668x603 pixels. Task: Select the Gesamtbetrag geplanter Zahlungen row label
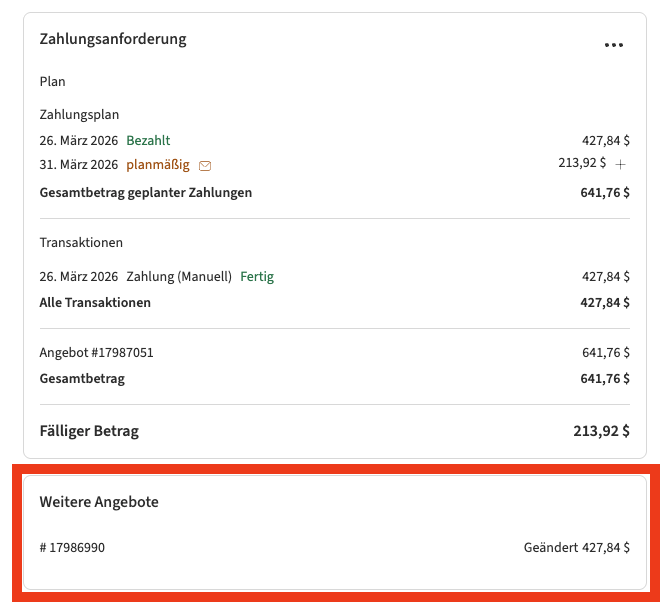coord(146,192)
